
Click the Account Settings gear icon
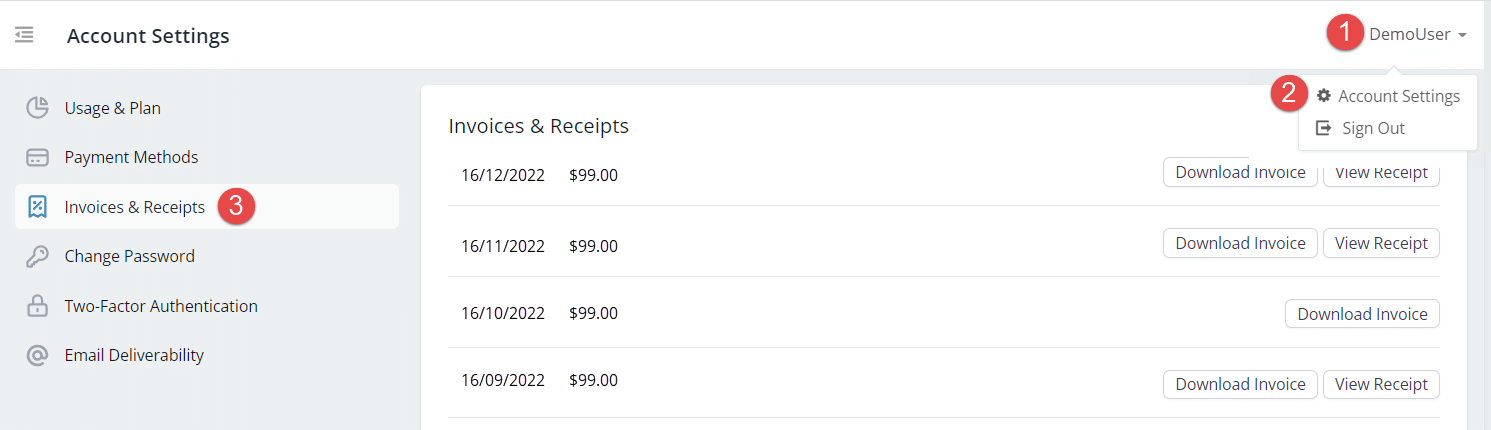click(x=1324, y=96)
